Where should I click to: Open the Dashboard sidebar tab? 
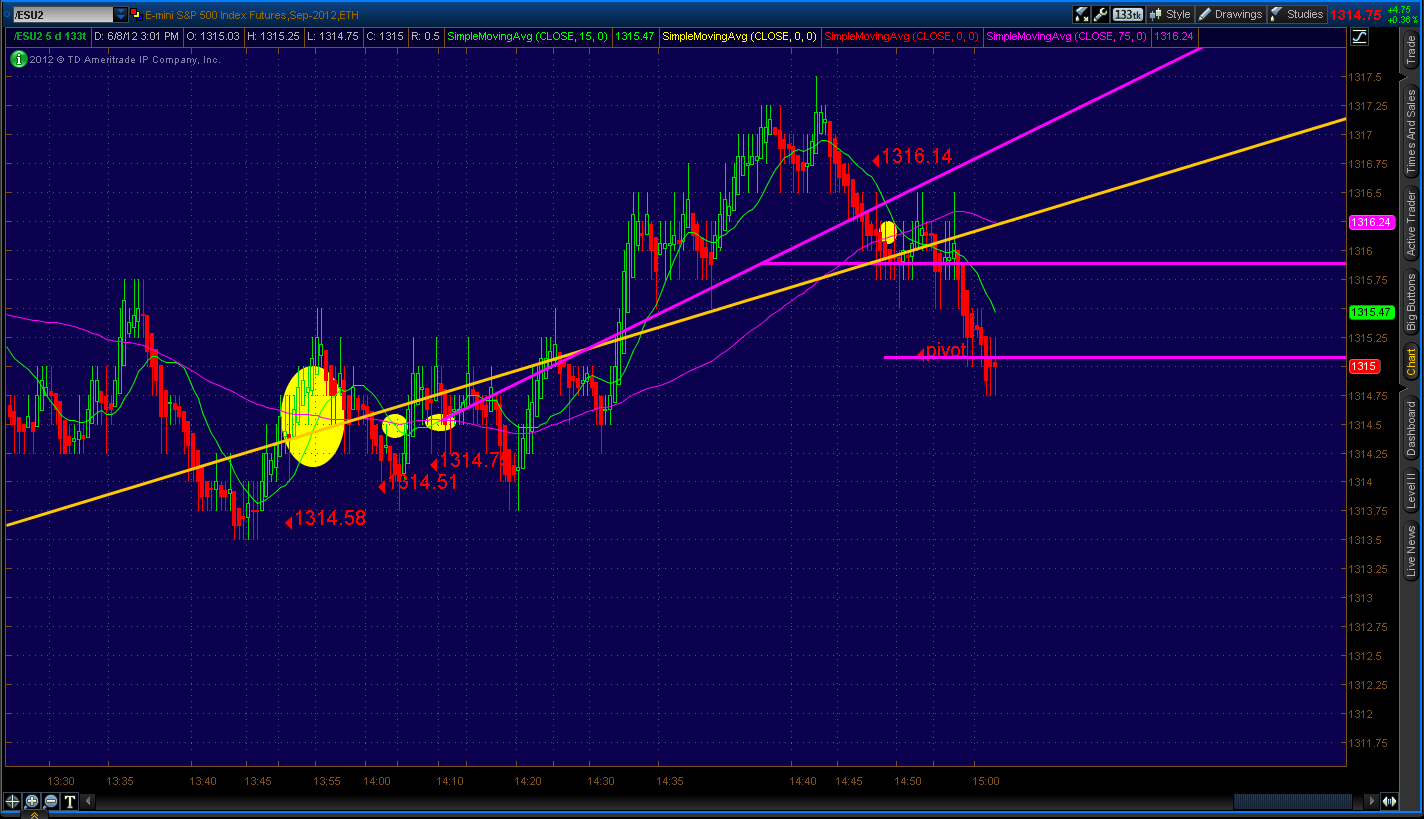1411,428
